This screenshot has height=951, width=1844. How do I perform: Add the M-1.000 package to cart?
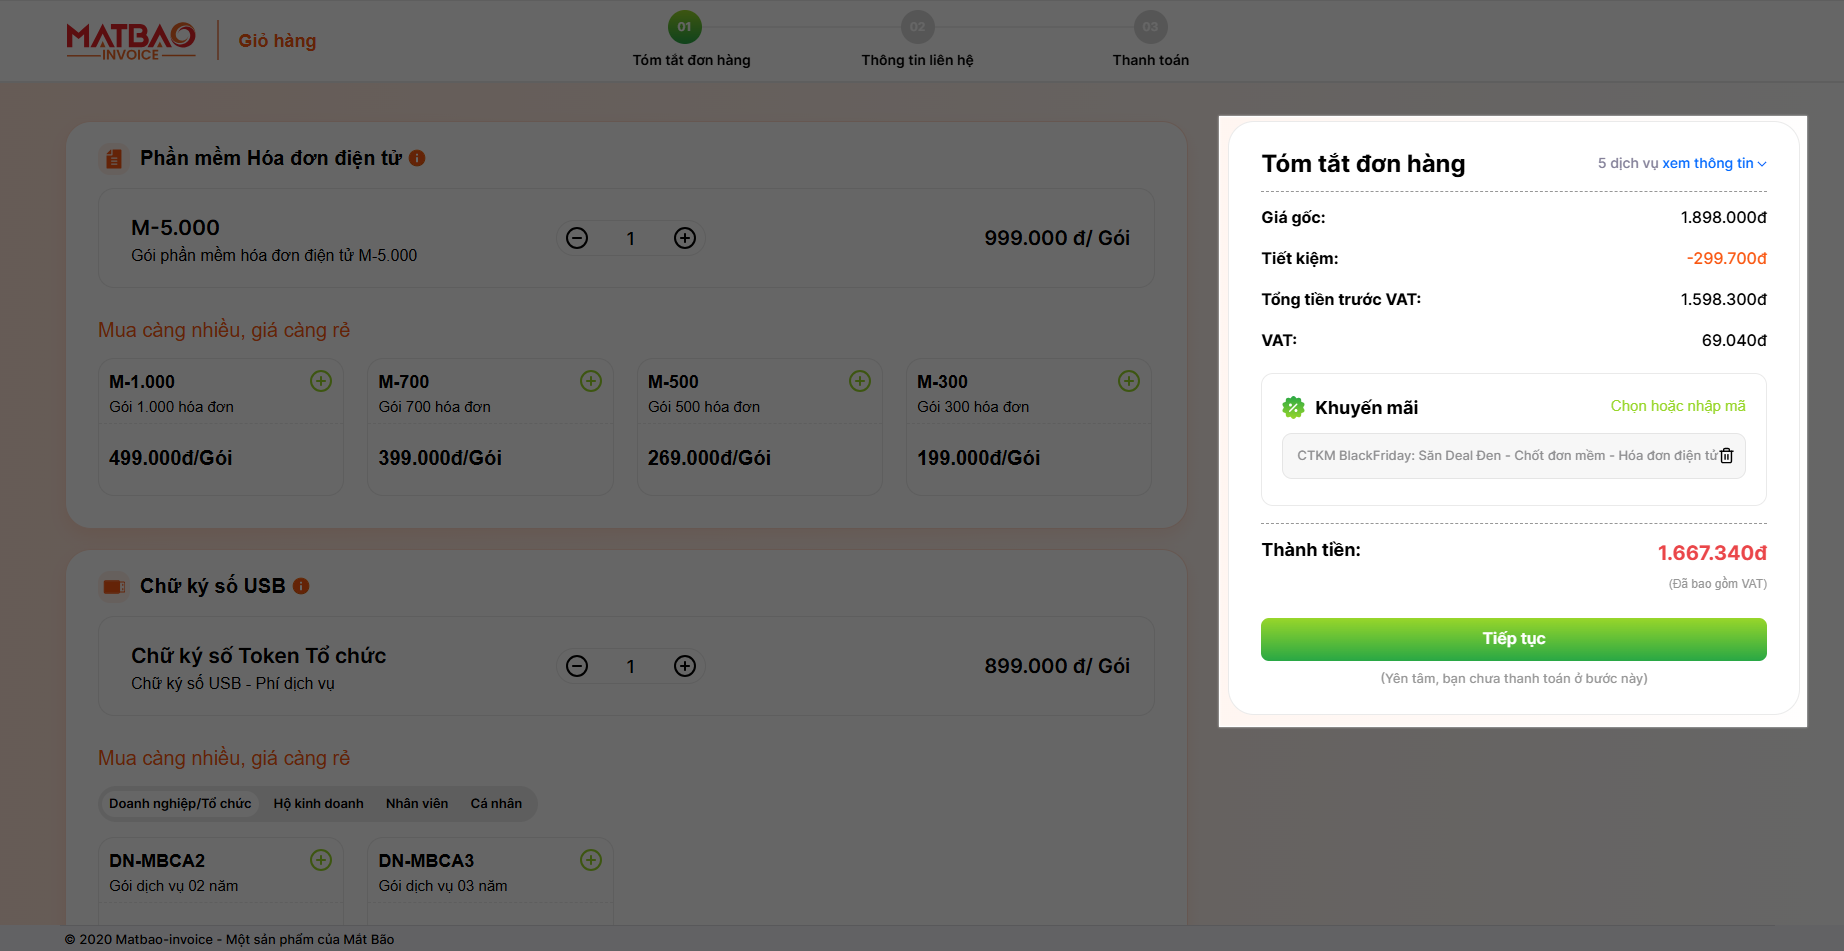[x=321, y=381]
